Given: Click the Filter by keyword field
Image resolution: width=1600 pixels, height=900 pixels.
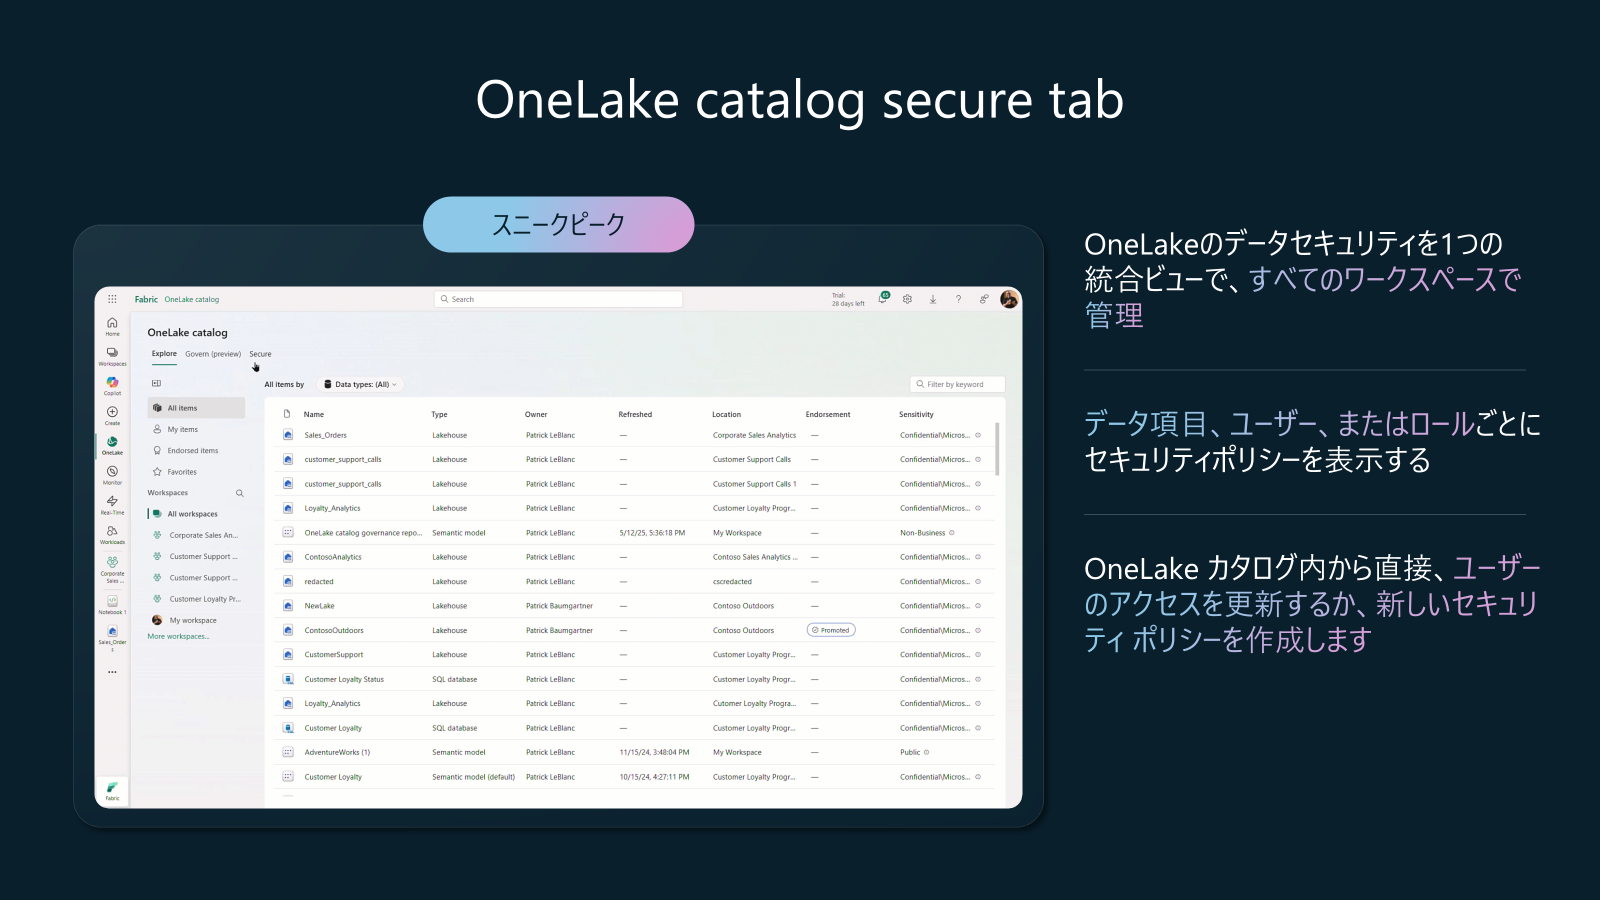Looking at the screenshot, I should pyautogui.click(x=957, y=384).
